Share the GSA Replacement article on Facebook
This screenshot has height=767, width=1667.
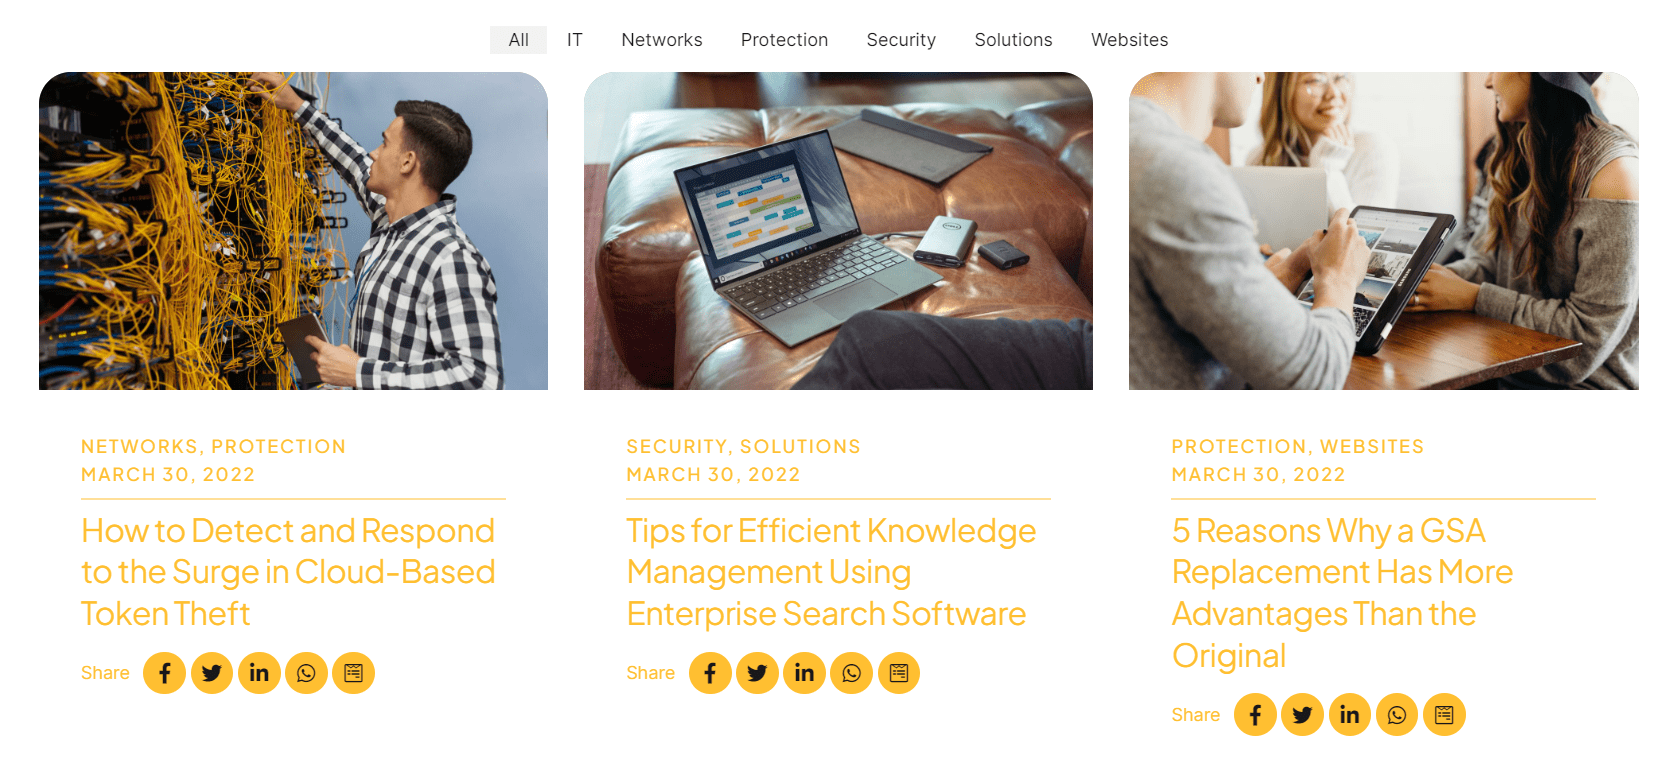1255,715
